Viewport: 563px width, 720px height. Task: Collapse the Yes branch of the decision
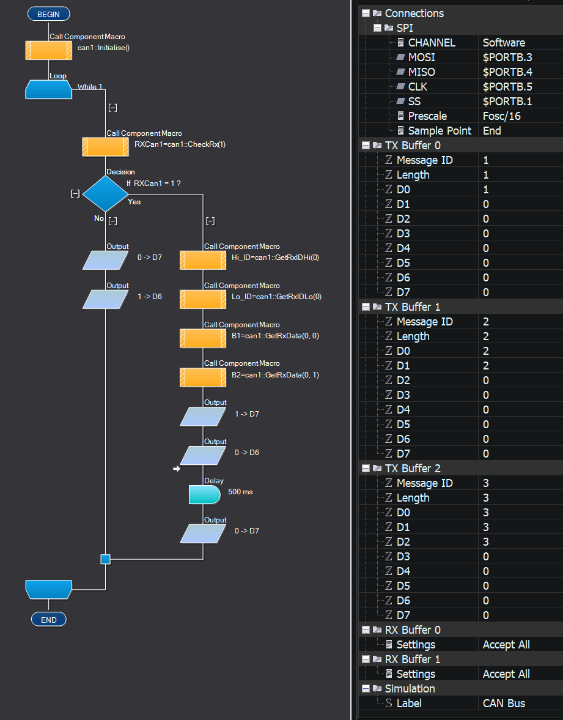coord(210,221)
